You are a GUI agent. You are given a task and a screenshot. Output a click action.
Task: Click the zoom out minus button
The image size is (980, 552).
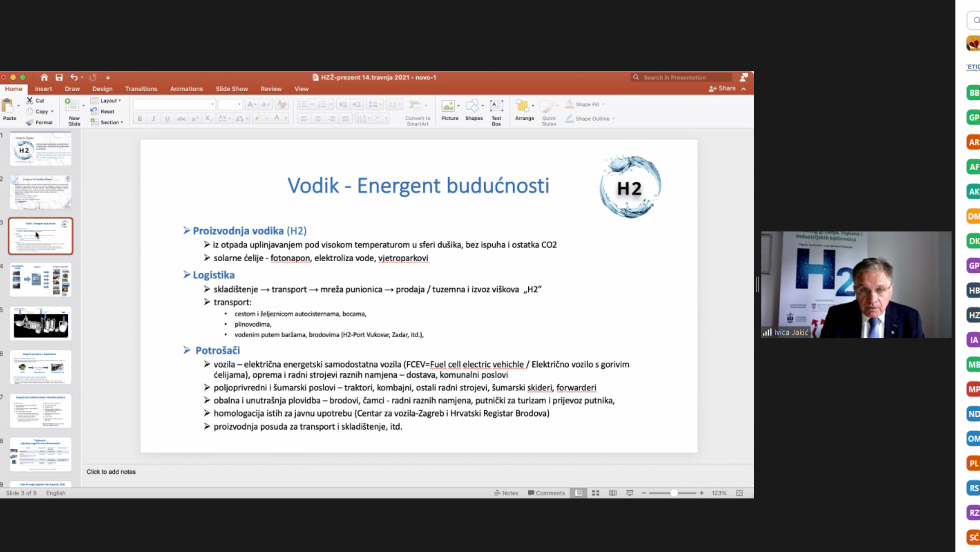coord(644,493)
